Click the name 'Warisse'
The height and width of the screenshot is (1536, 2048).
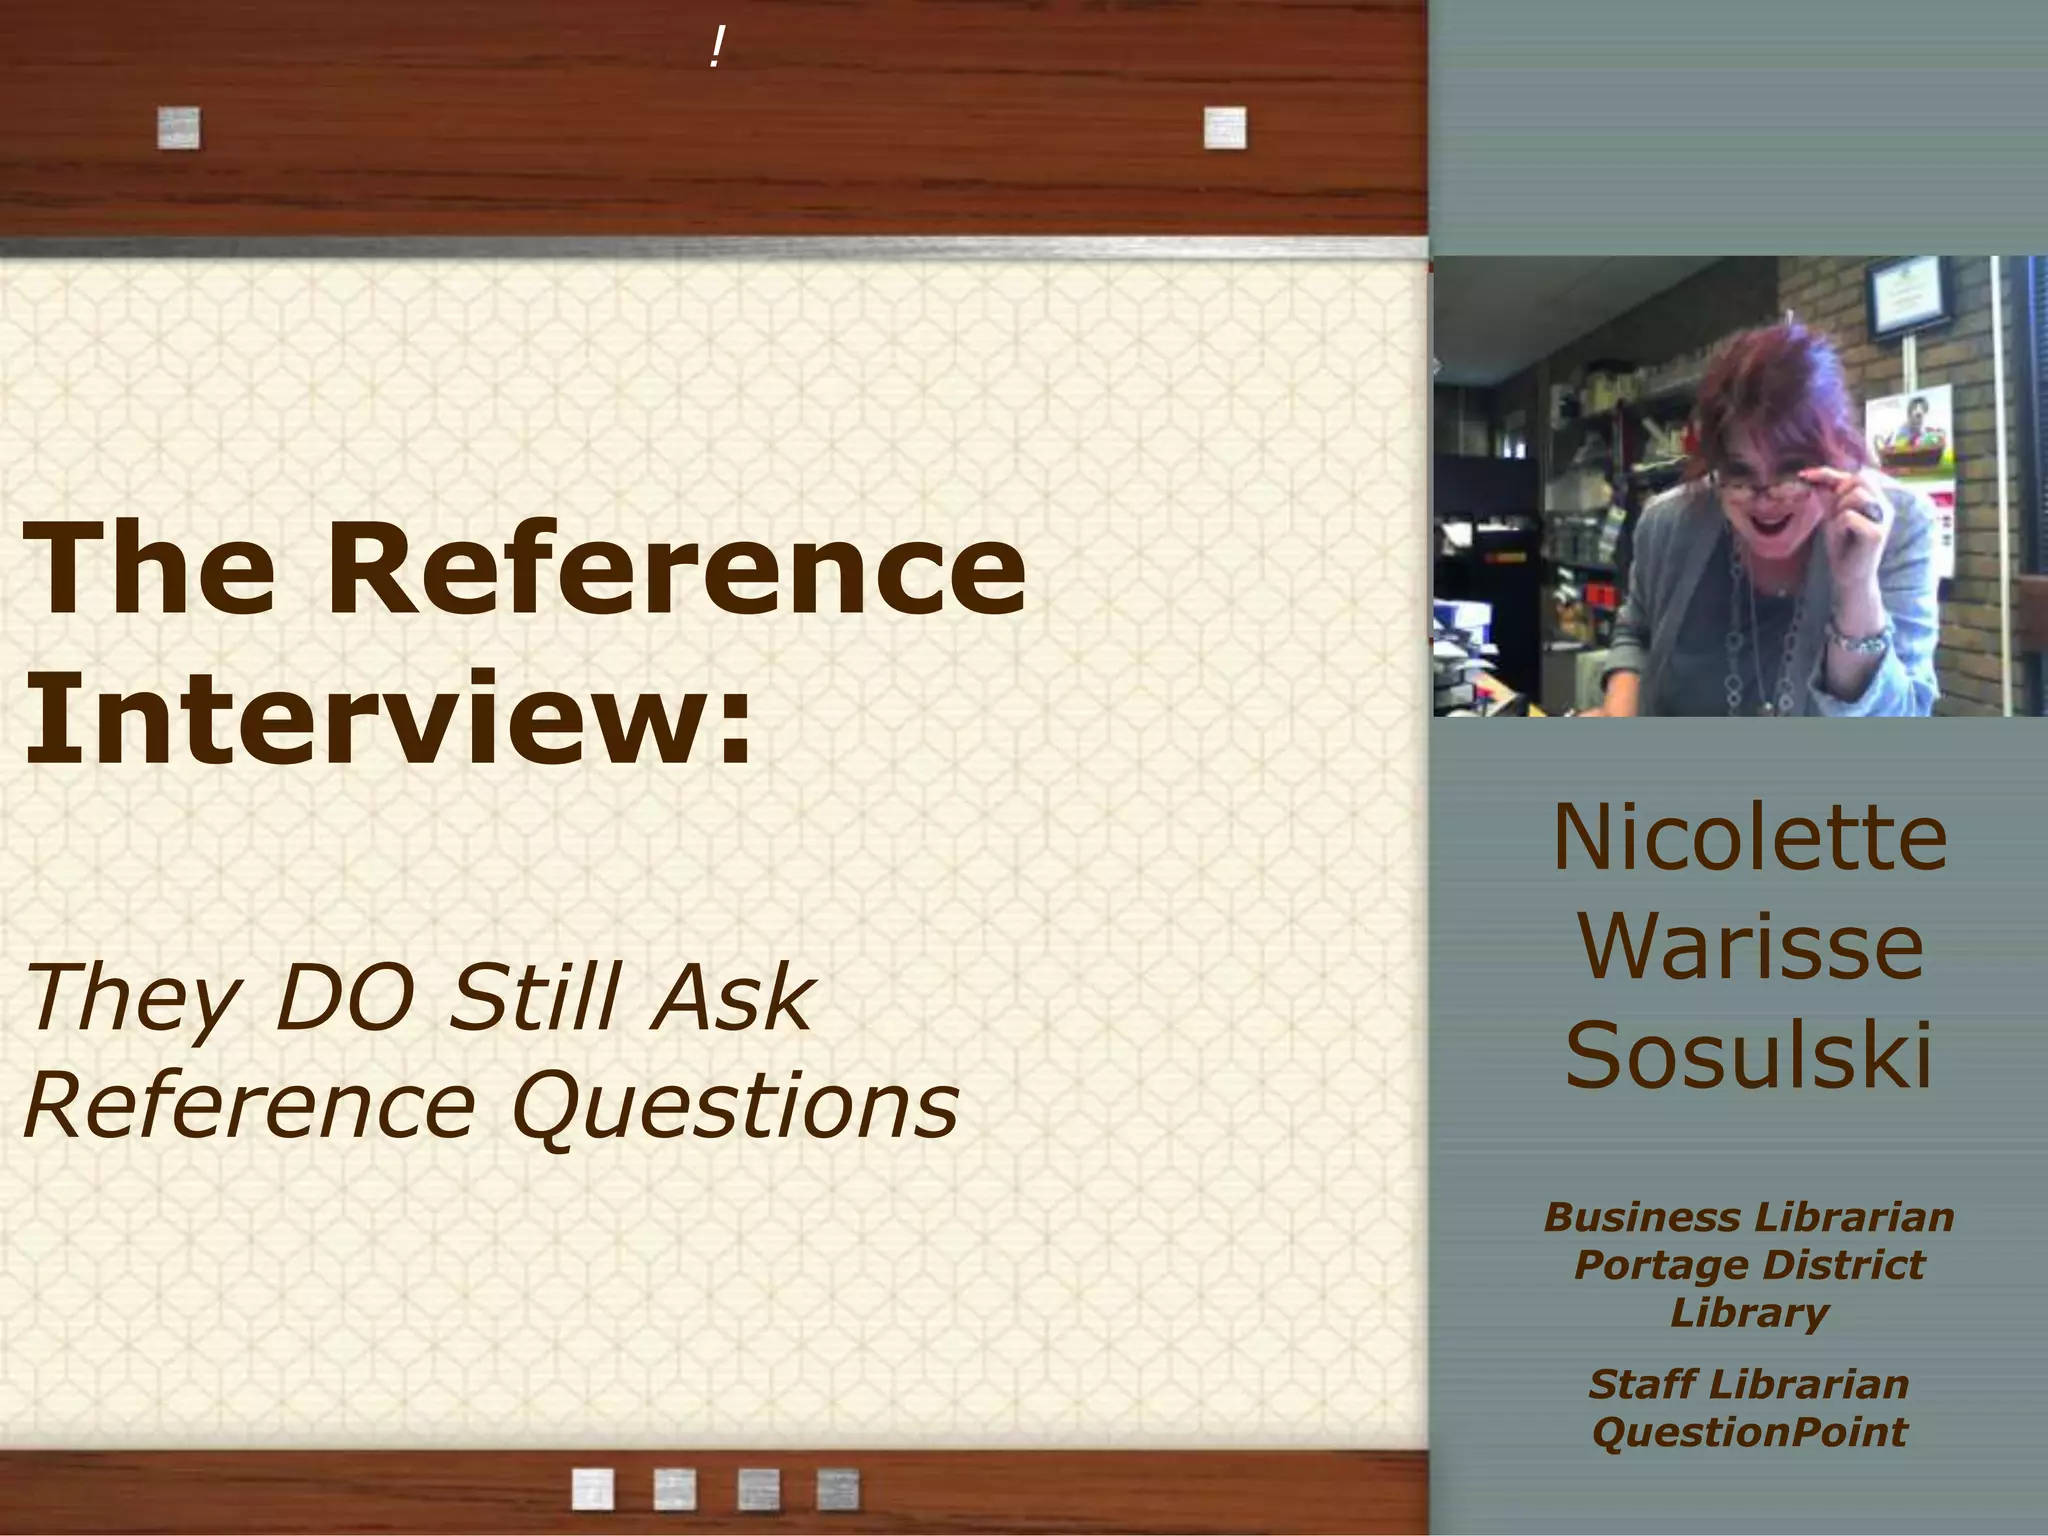(x=1750, y=946)
